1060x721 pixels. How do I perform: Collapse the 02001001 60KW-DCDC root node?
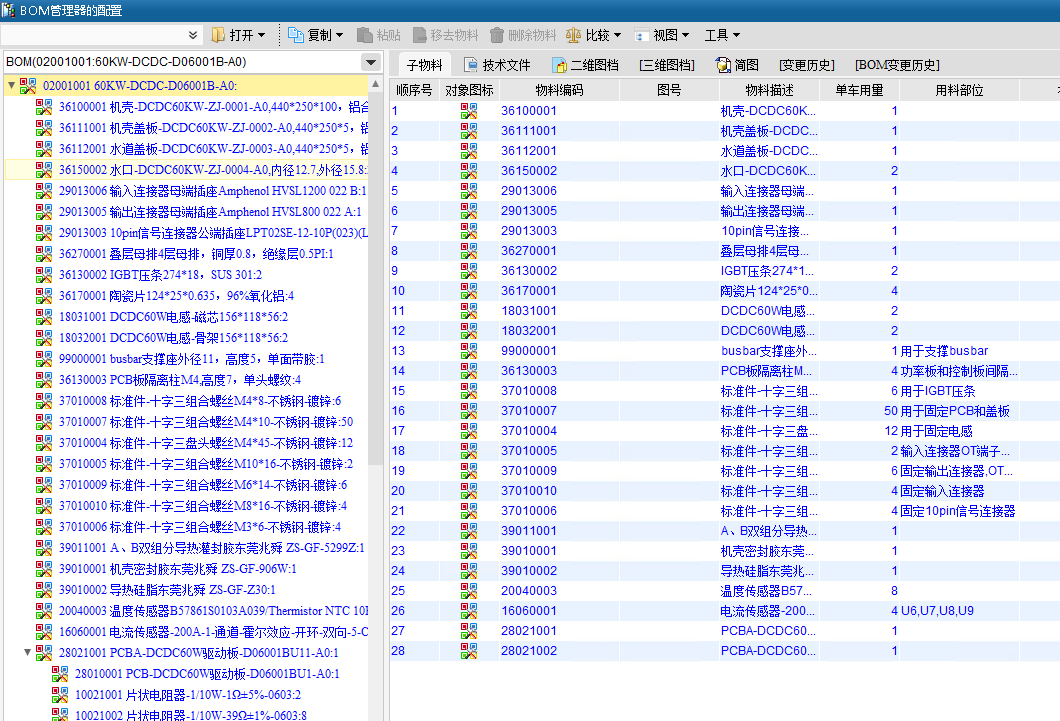tap(11, 86)
